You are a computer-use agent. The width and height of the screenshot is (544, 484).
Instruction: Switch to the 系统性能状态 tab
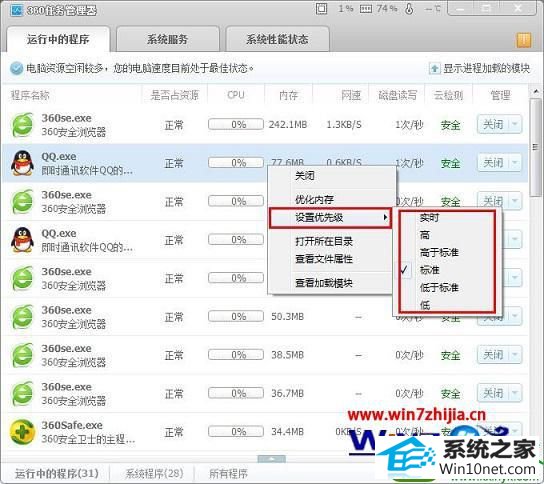[277, 39]
